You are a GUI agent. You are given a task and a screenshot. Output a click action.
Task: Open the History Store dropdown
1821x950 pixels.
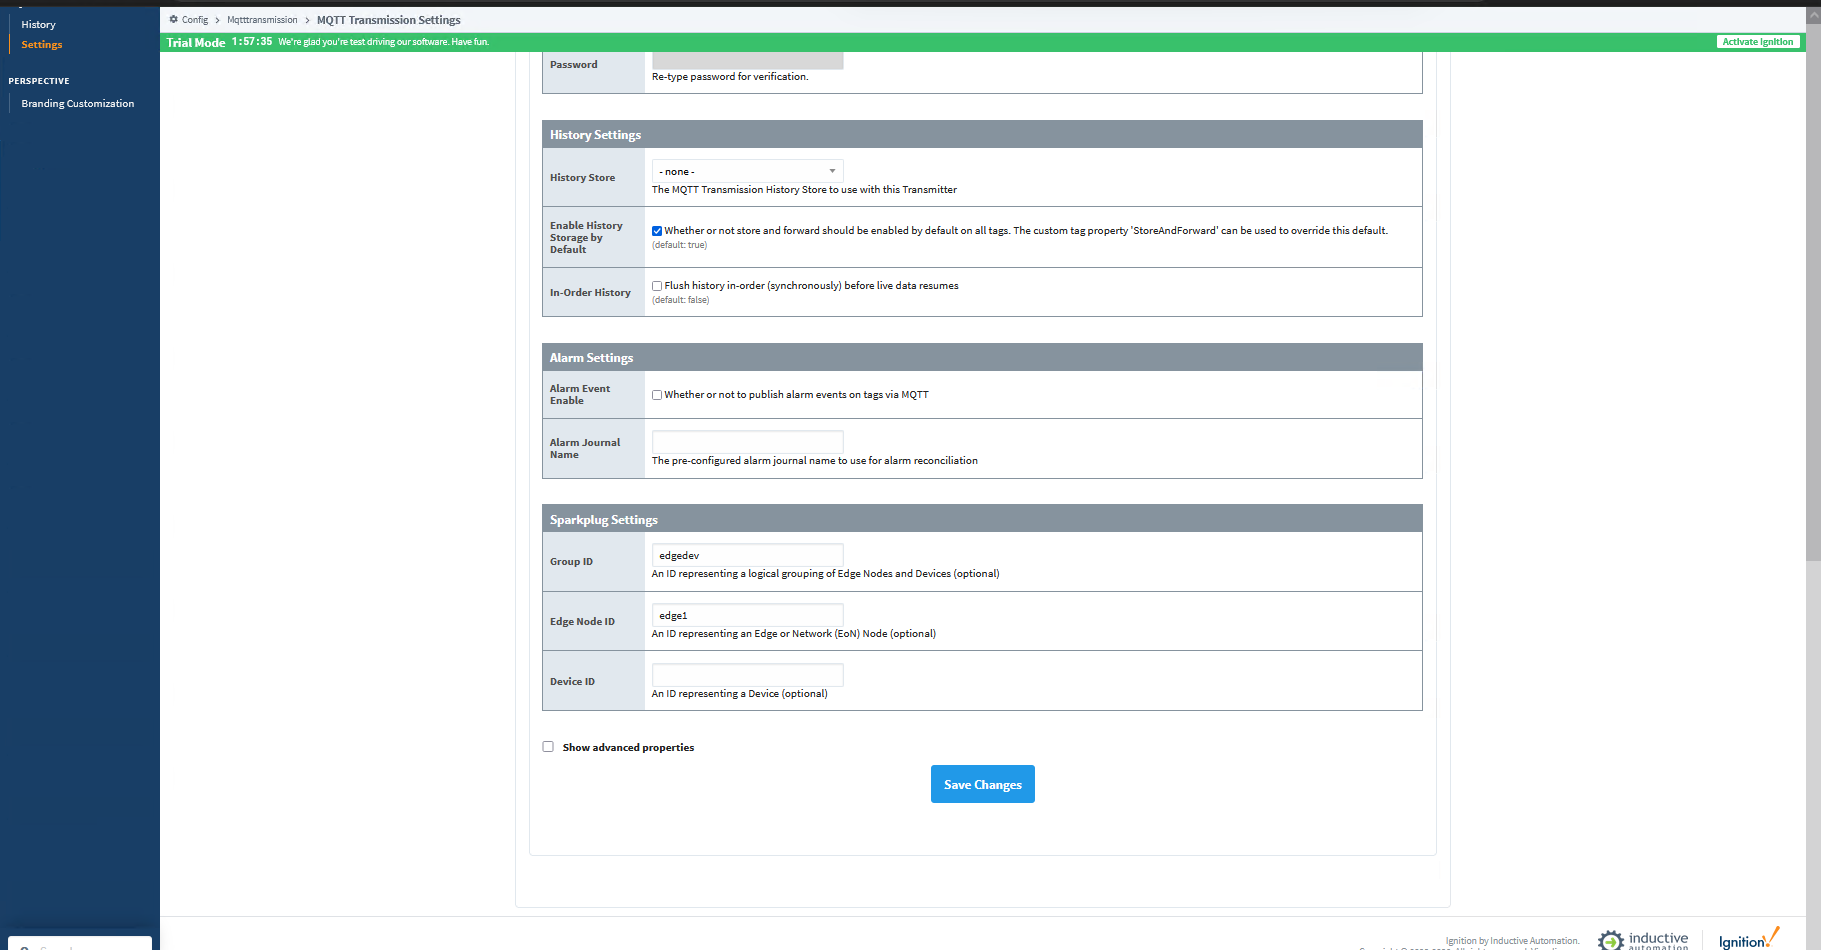point(747,171)
